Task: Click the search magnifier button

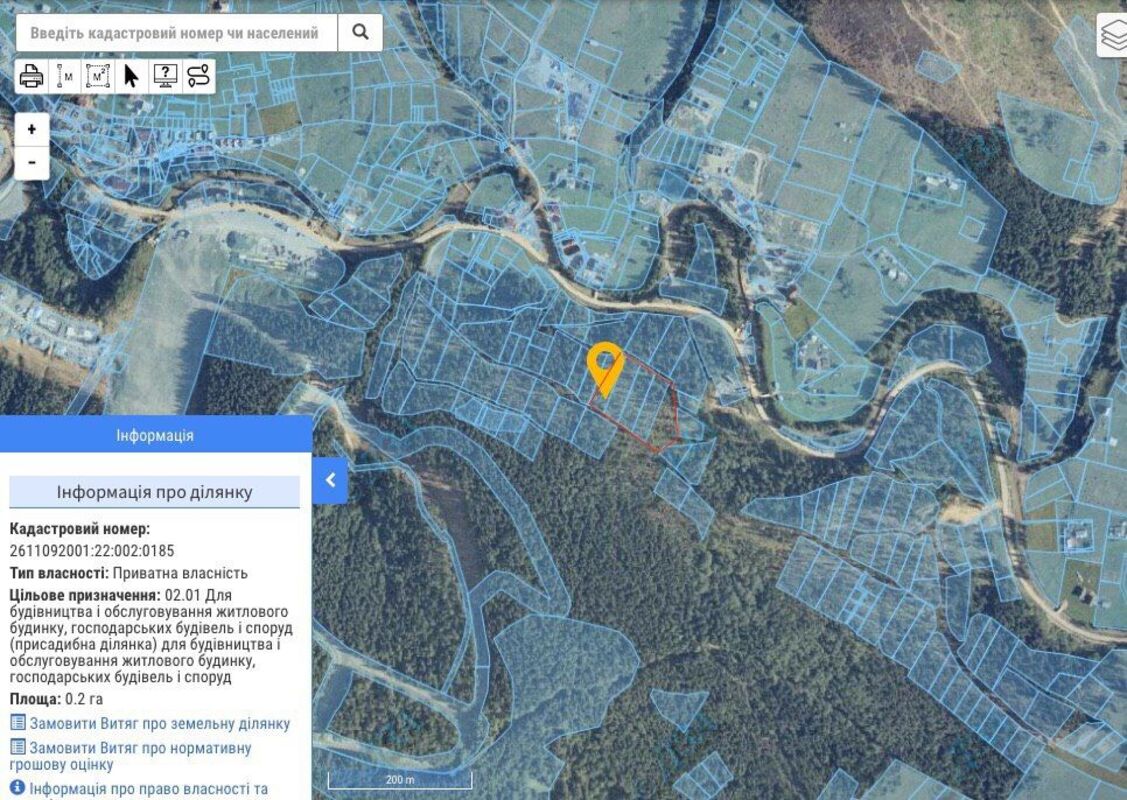Action: pyautogui.click(x=359, y=33)
